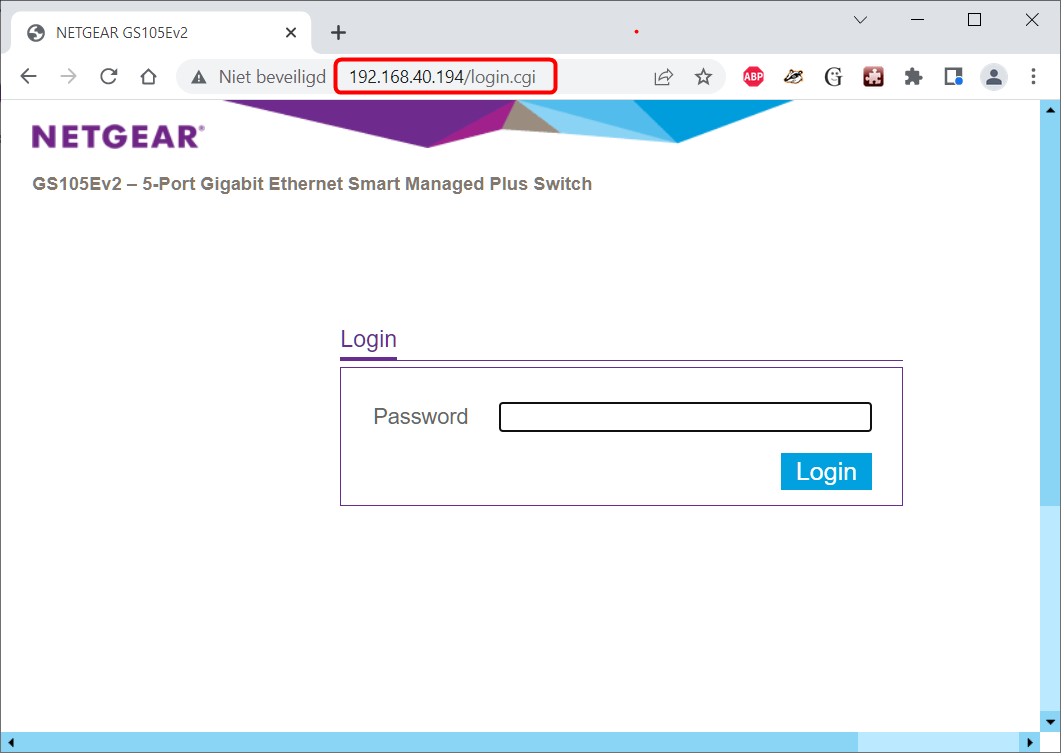Click the address bar URL 192.168.40.194/login.cgi

(x=443, y=76)
